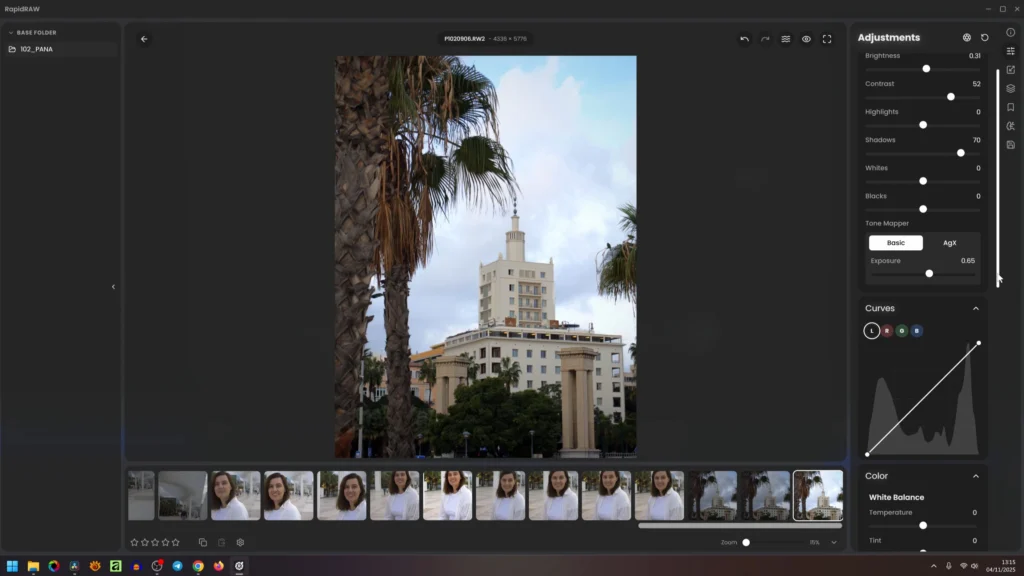
Task: Open the layers/masks panel icon
Action: pyautogui.click(x=1010, y=88)
